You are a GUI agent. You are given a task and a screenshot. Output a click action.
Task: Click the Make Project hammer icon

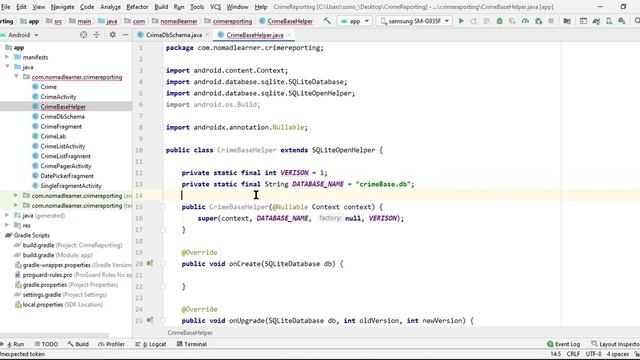tap(327, 21)
